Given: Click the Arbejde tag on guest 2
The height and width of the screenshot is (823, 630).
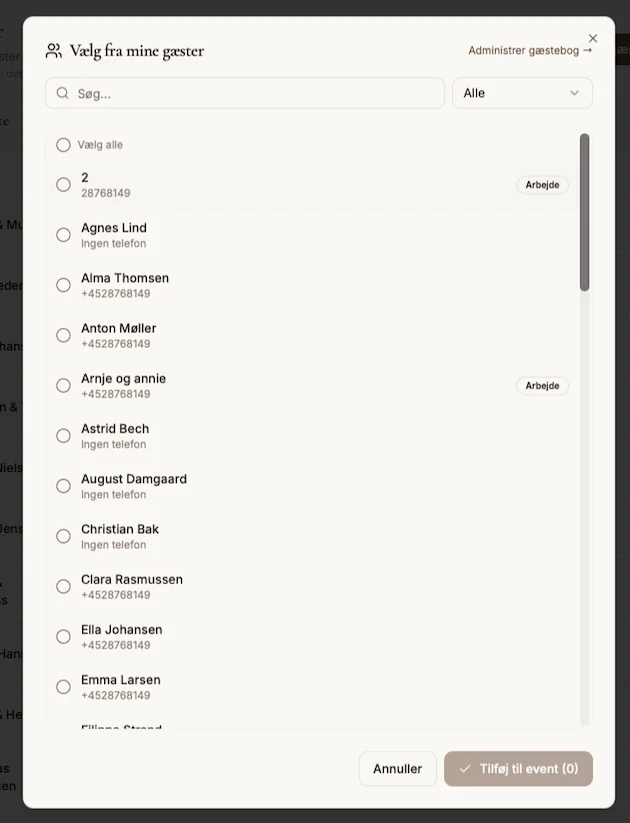Looking at the screenshot, I should (543, 185).
